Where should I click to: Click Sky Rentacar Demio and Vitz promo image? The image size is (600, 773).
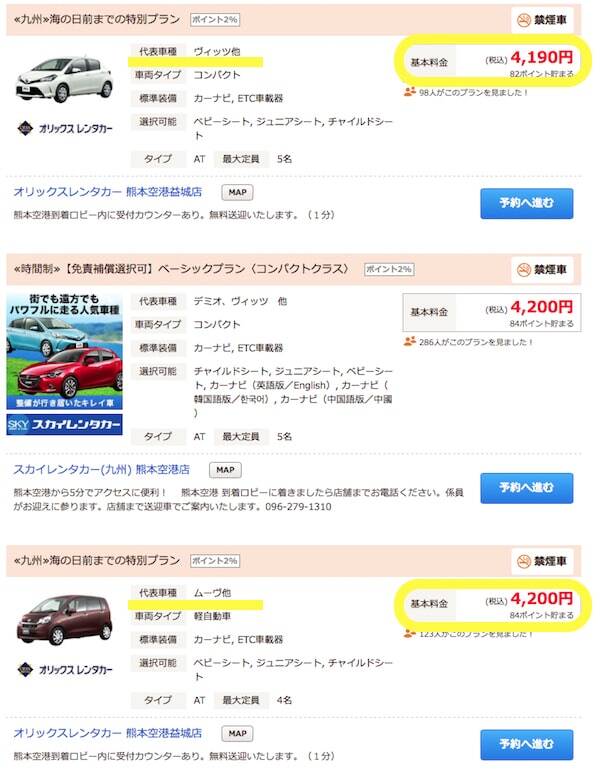click(65, 351)
